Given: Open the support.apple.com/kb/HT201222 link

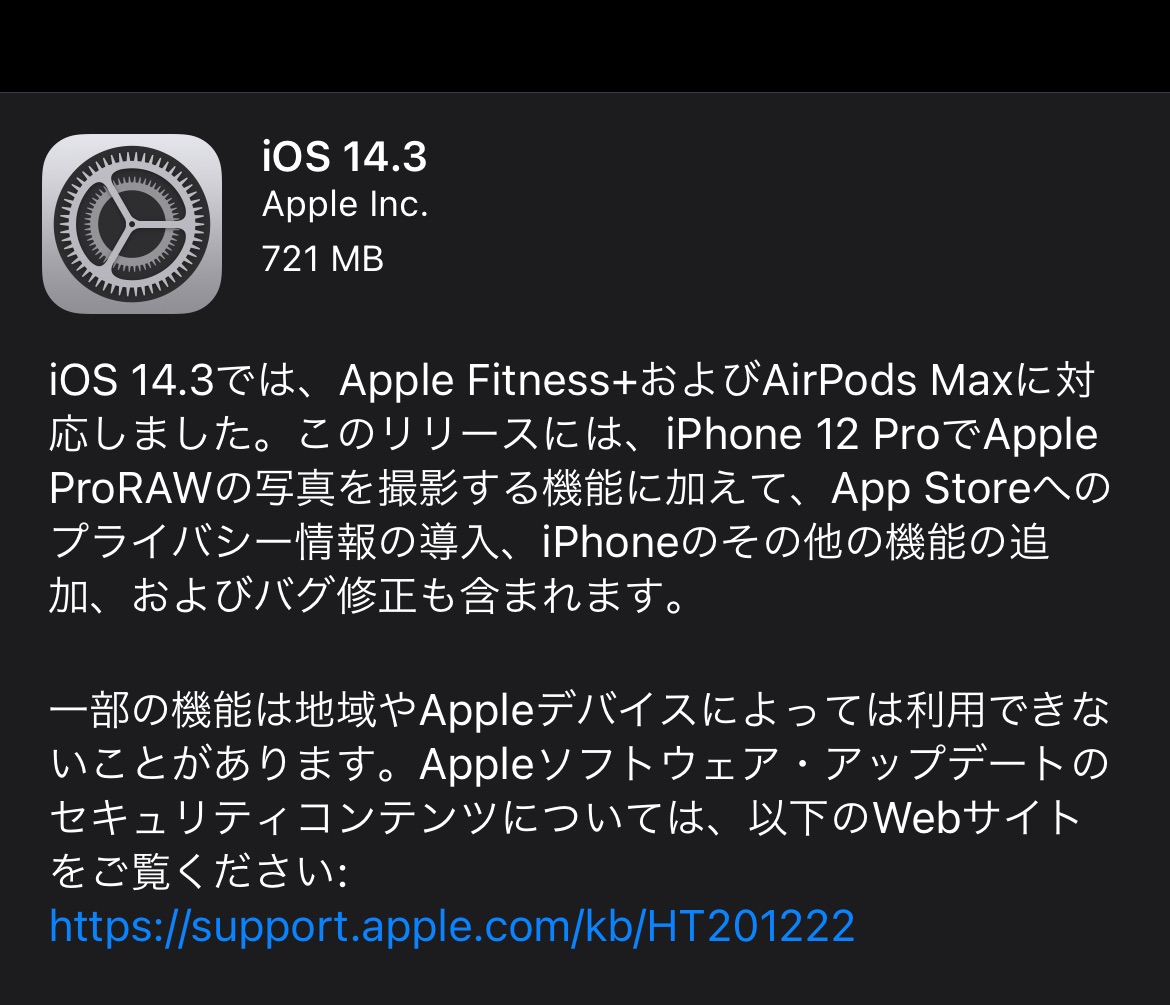Looking at the screenshot, I should point(452,926).
